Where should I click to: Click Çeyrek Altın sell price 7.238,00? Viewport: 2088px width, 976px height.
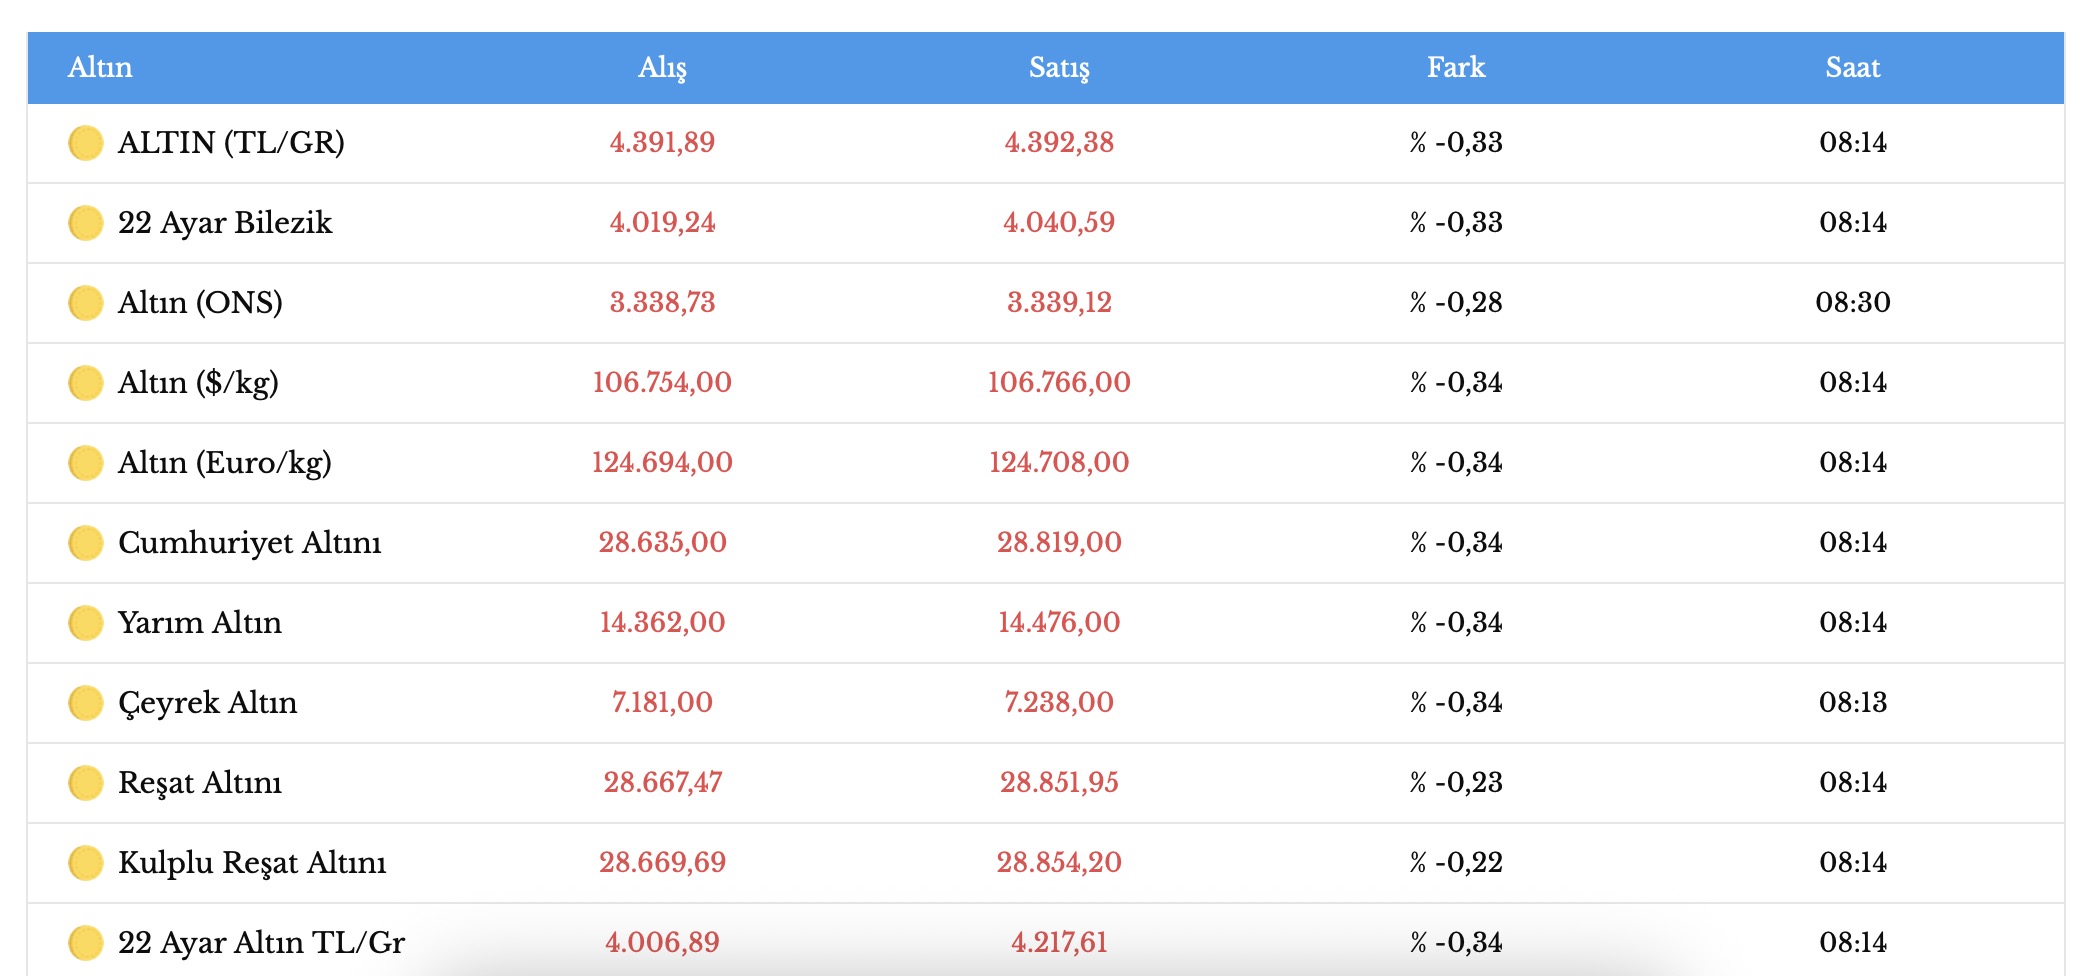1059,703
